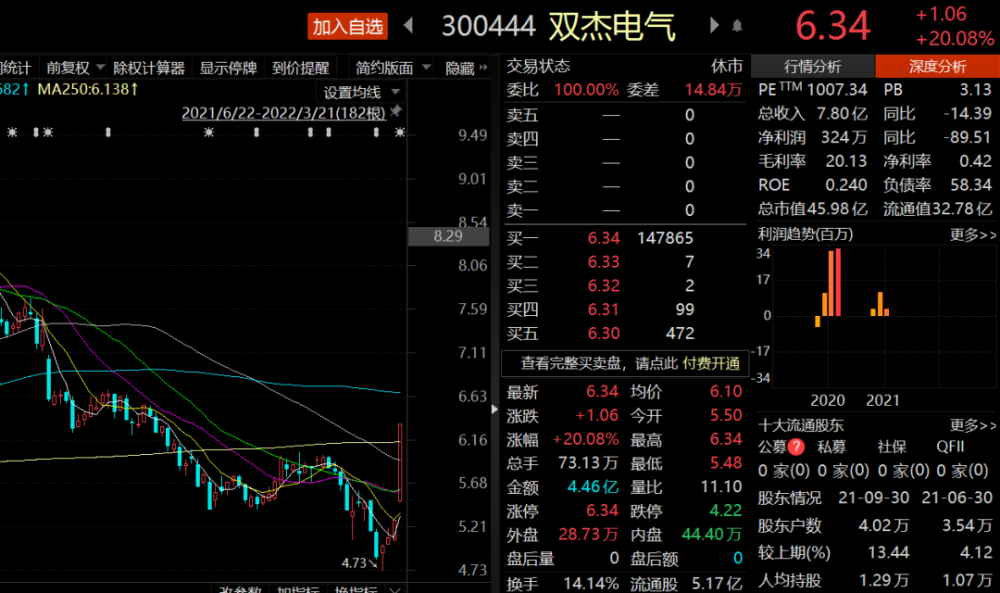Click the 量比 value 11.10
The height and width of the screenshot is (593, 1000).
[721, 487]
